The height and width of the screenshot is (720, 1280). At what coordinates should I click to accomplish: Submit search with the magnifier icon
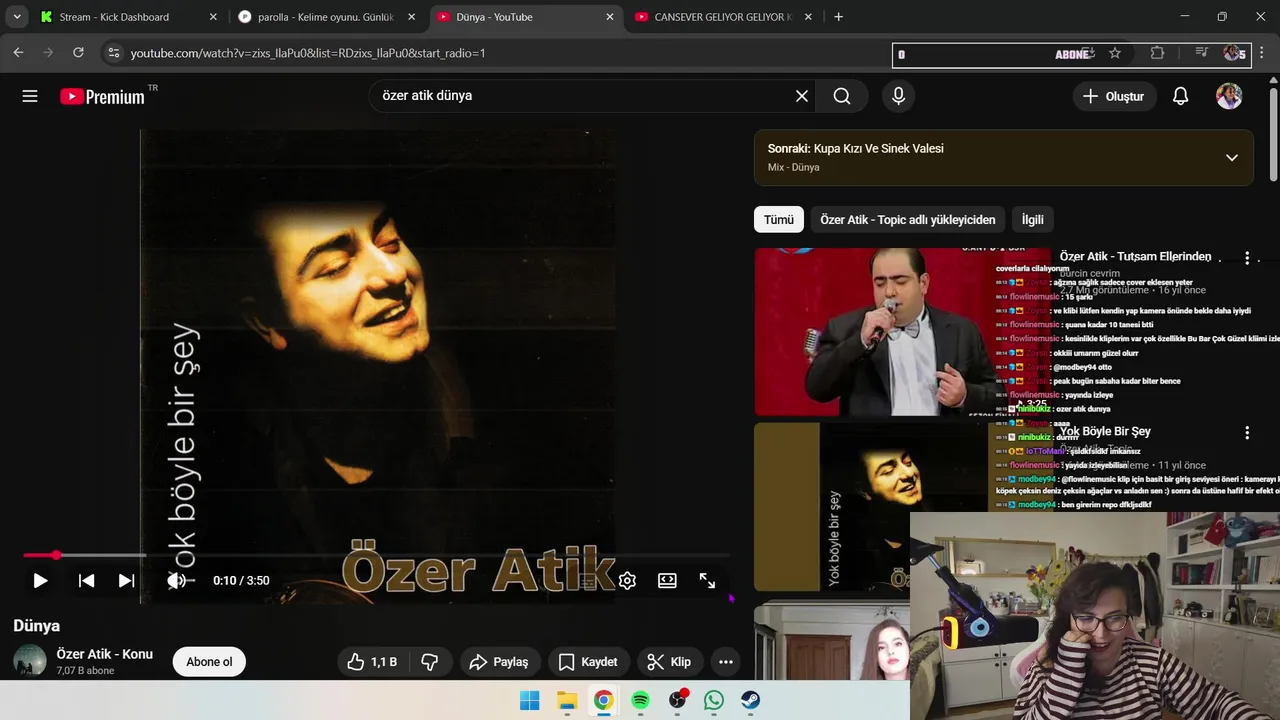842,96
